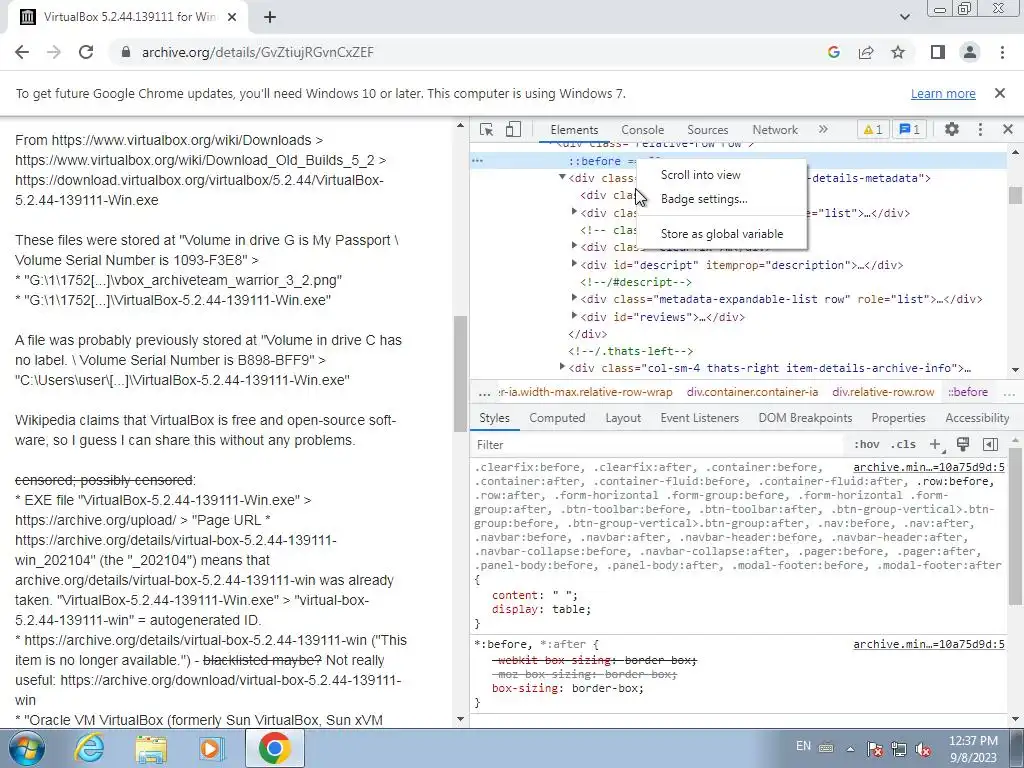Click the 'display: table;' declaration

(x=541, y=609)
